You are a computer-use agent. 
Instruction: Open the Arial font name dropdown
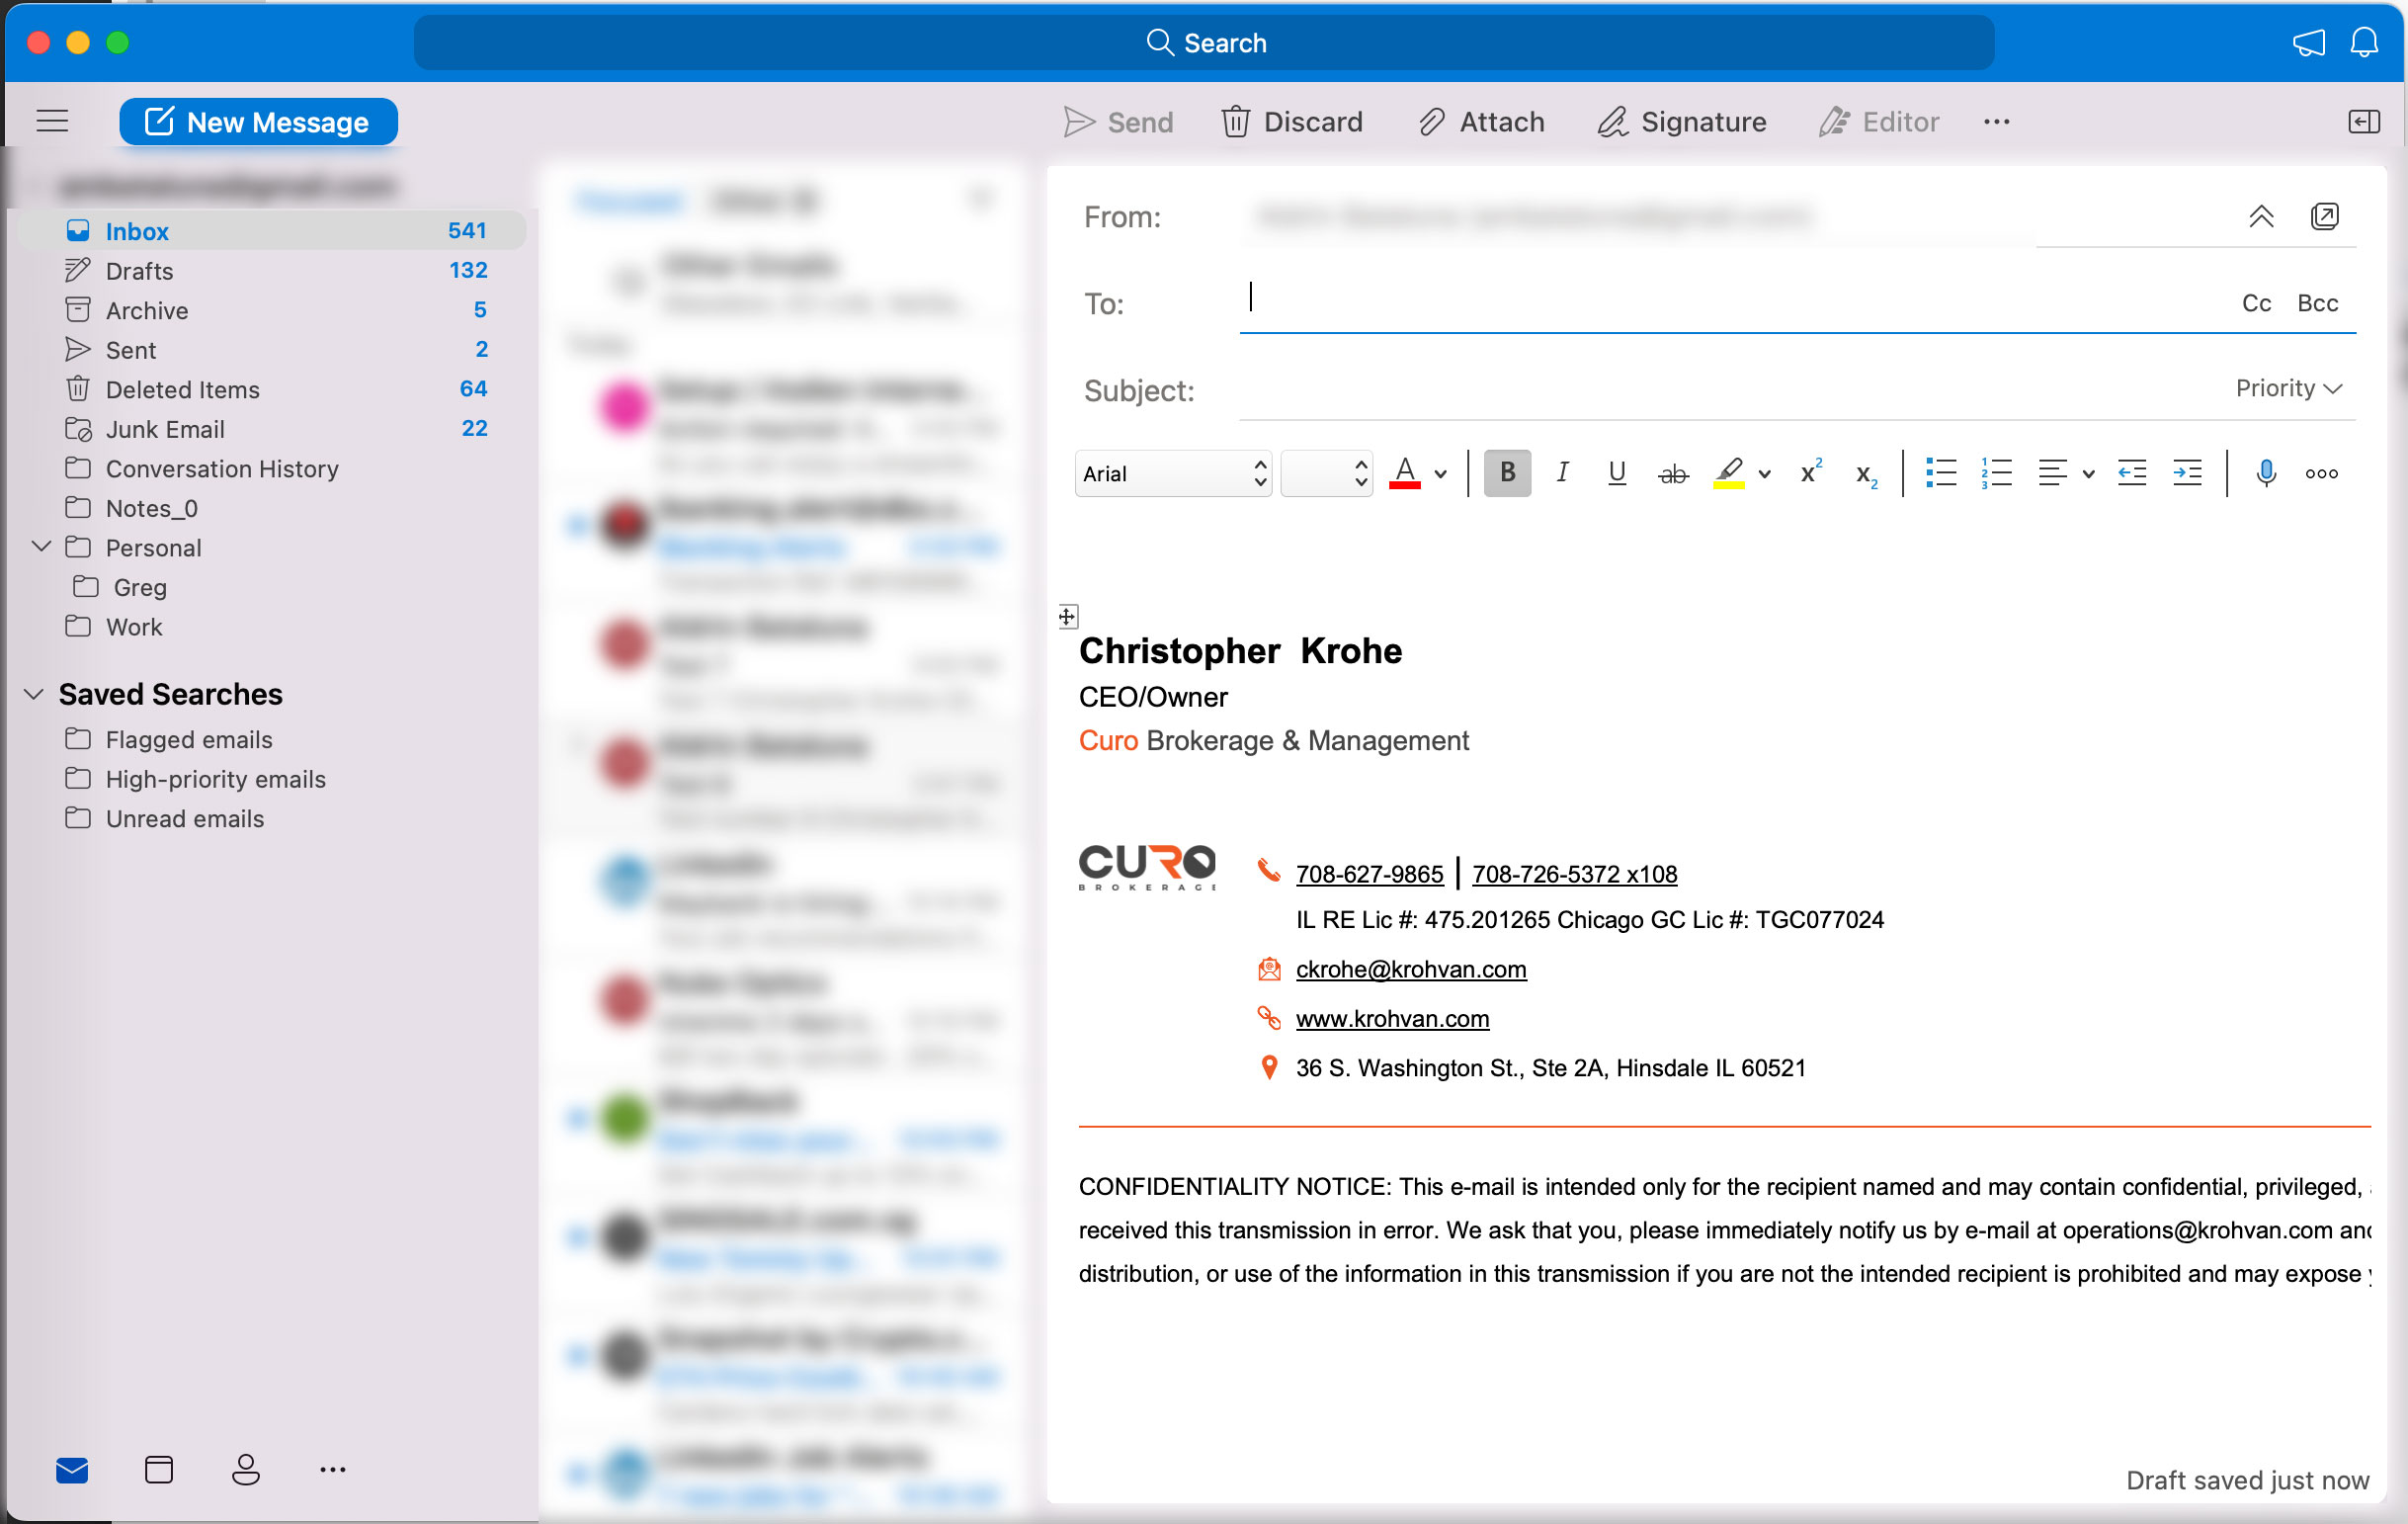tap(1173, 473)
